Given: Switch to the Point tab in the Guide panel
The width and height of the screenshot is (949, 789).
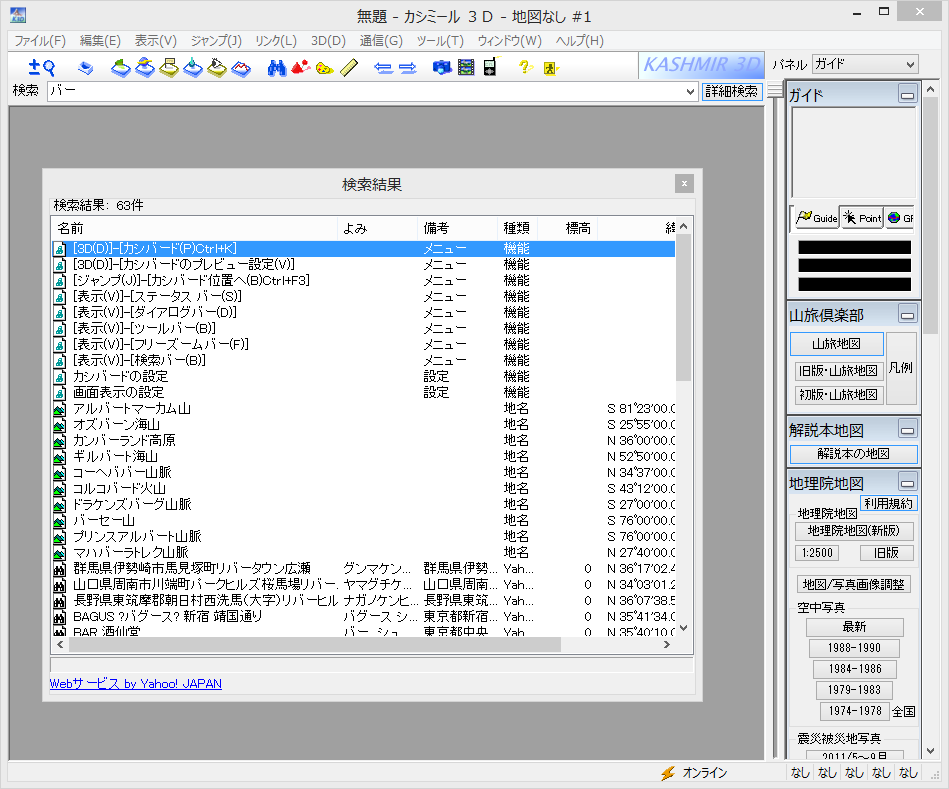Looking at the screenshot, I should pos(860,218).
